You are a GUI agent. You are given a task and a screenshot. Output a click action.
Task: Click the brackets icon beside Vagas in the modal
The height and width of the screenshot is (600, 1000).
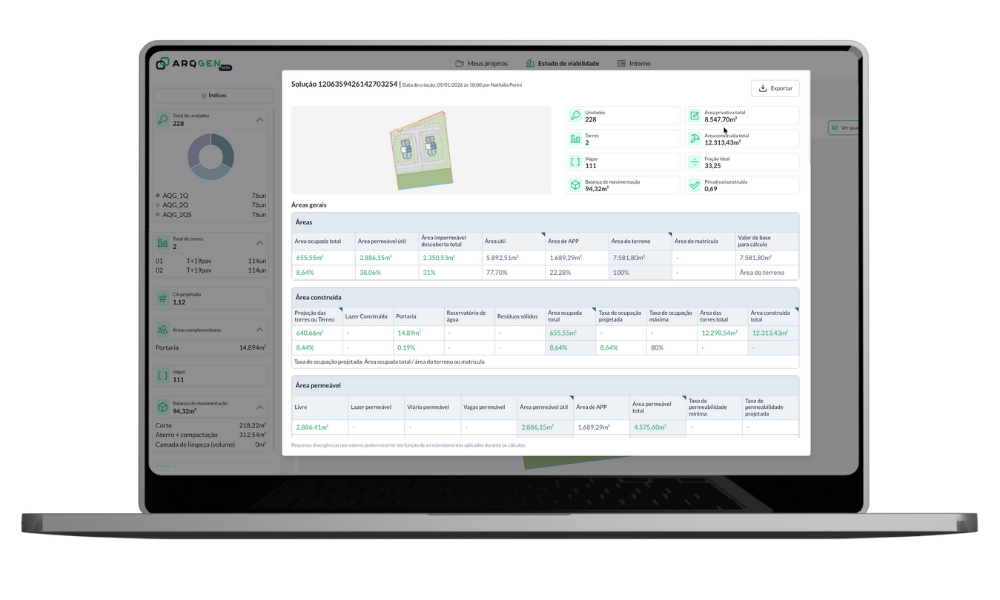pyautogui.click(x=575, y=162)
